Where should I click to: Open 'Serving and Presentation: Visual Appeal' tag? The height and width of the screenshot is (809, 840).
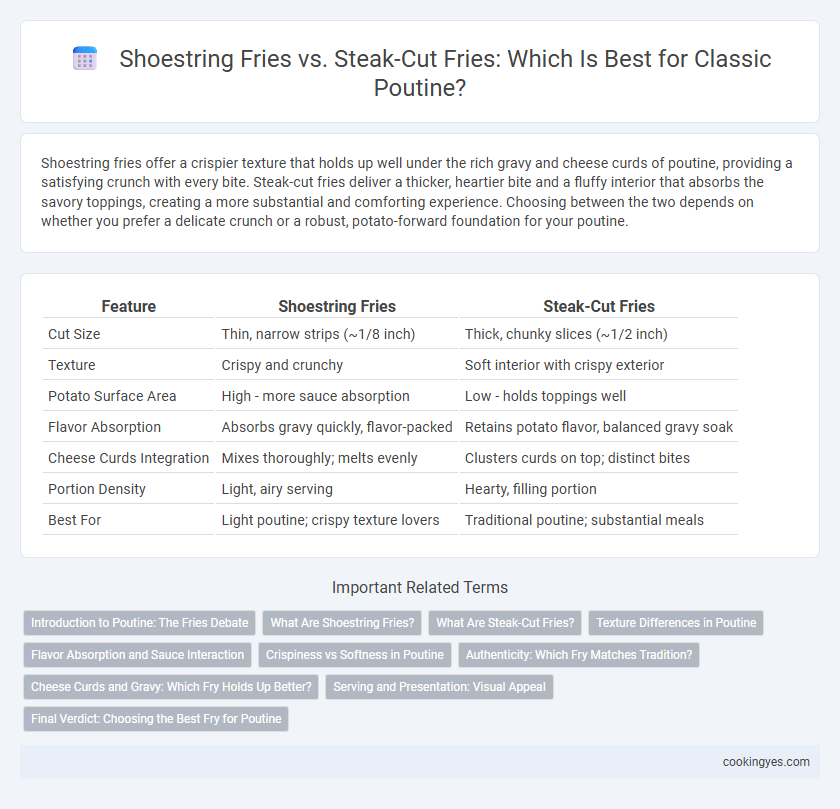click(439, 687)
